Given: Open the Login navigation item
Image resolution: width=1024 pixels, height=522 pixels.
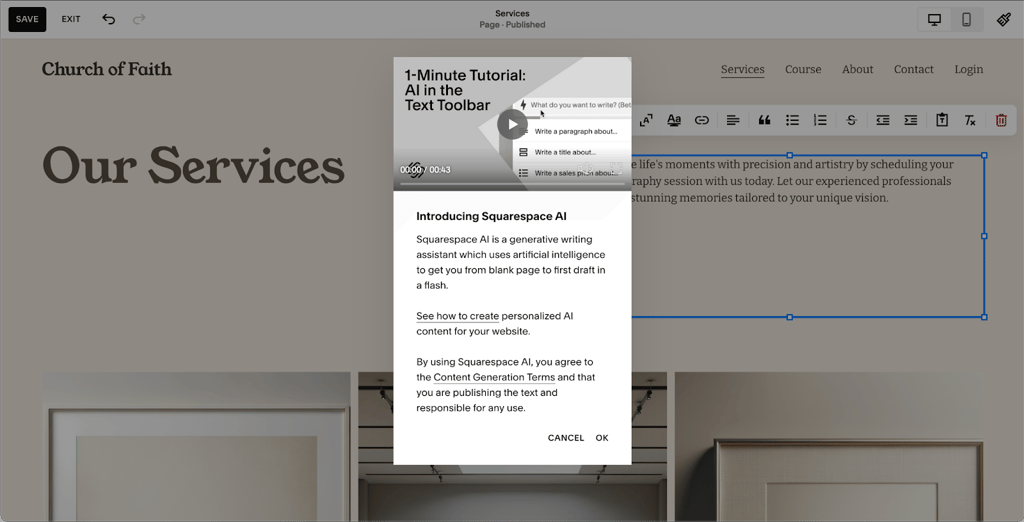Looking at the screenshot, I should [x=968, y=69].
